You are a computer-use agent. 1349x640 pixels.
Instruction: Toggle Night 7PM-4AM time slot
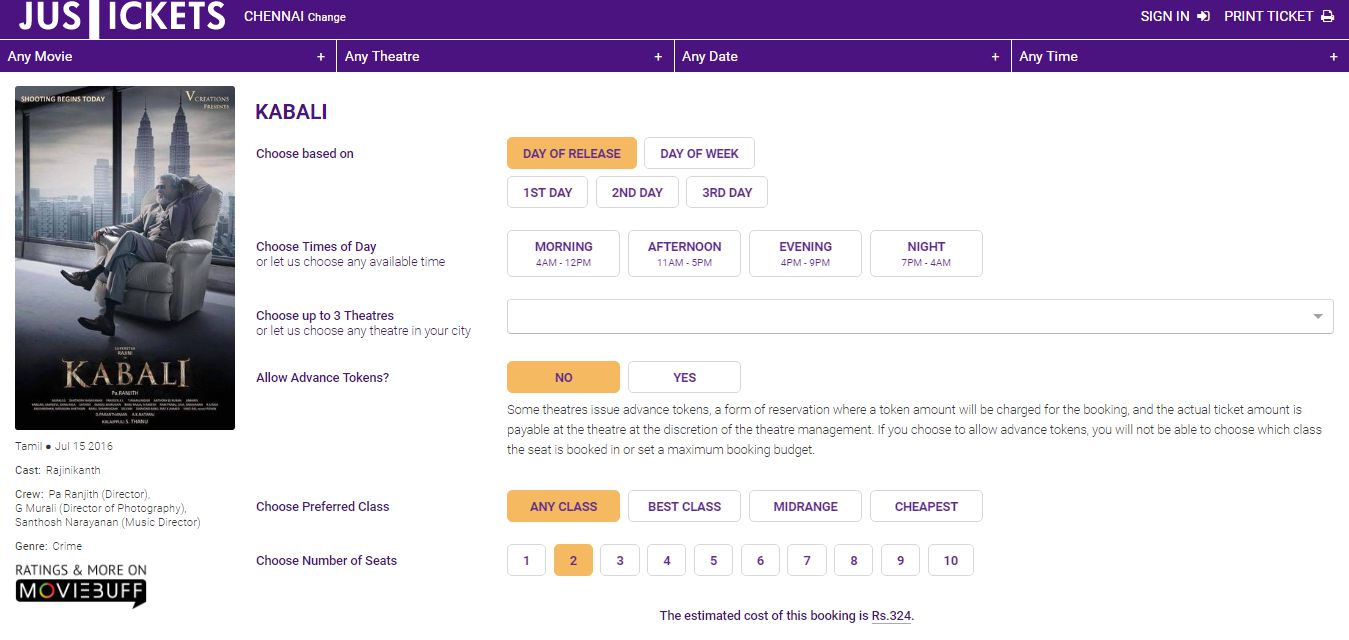click(x=926, y=253)
